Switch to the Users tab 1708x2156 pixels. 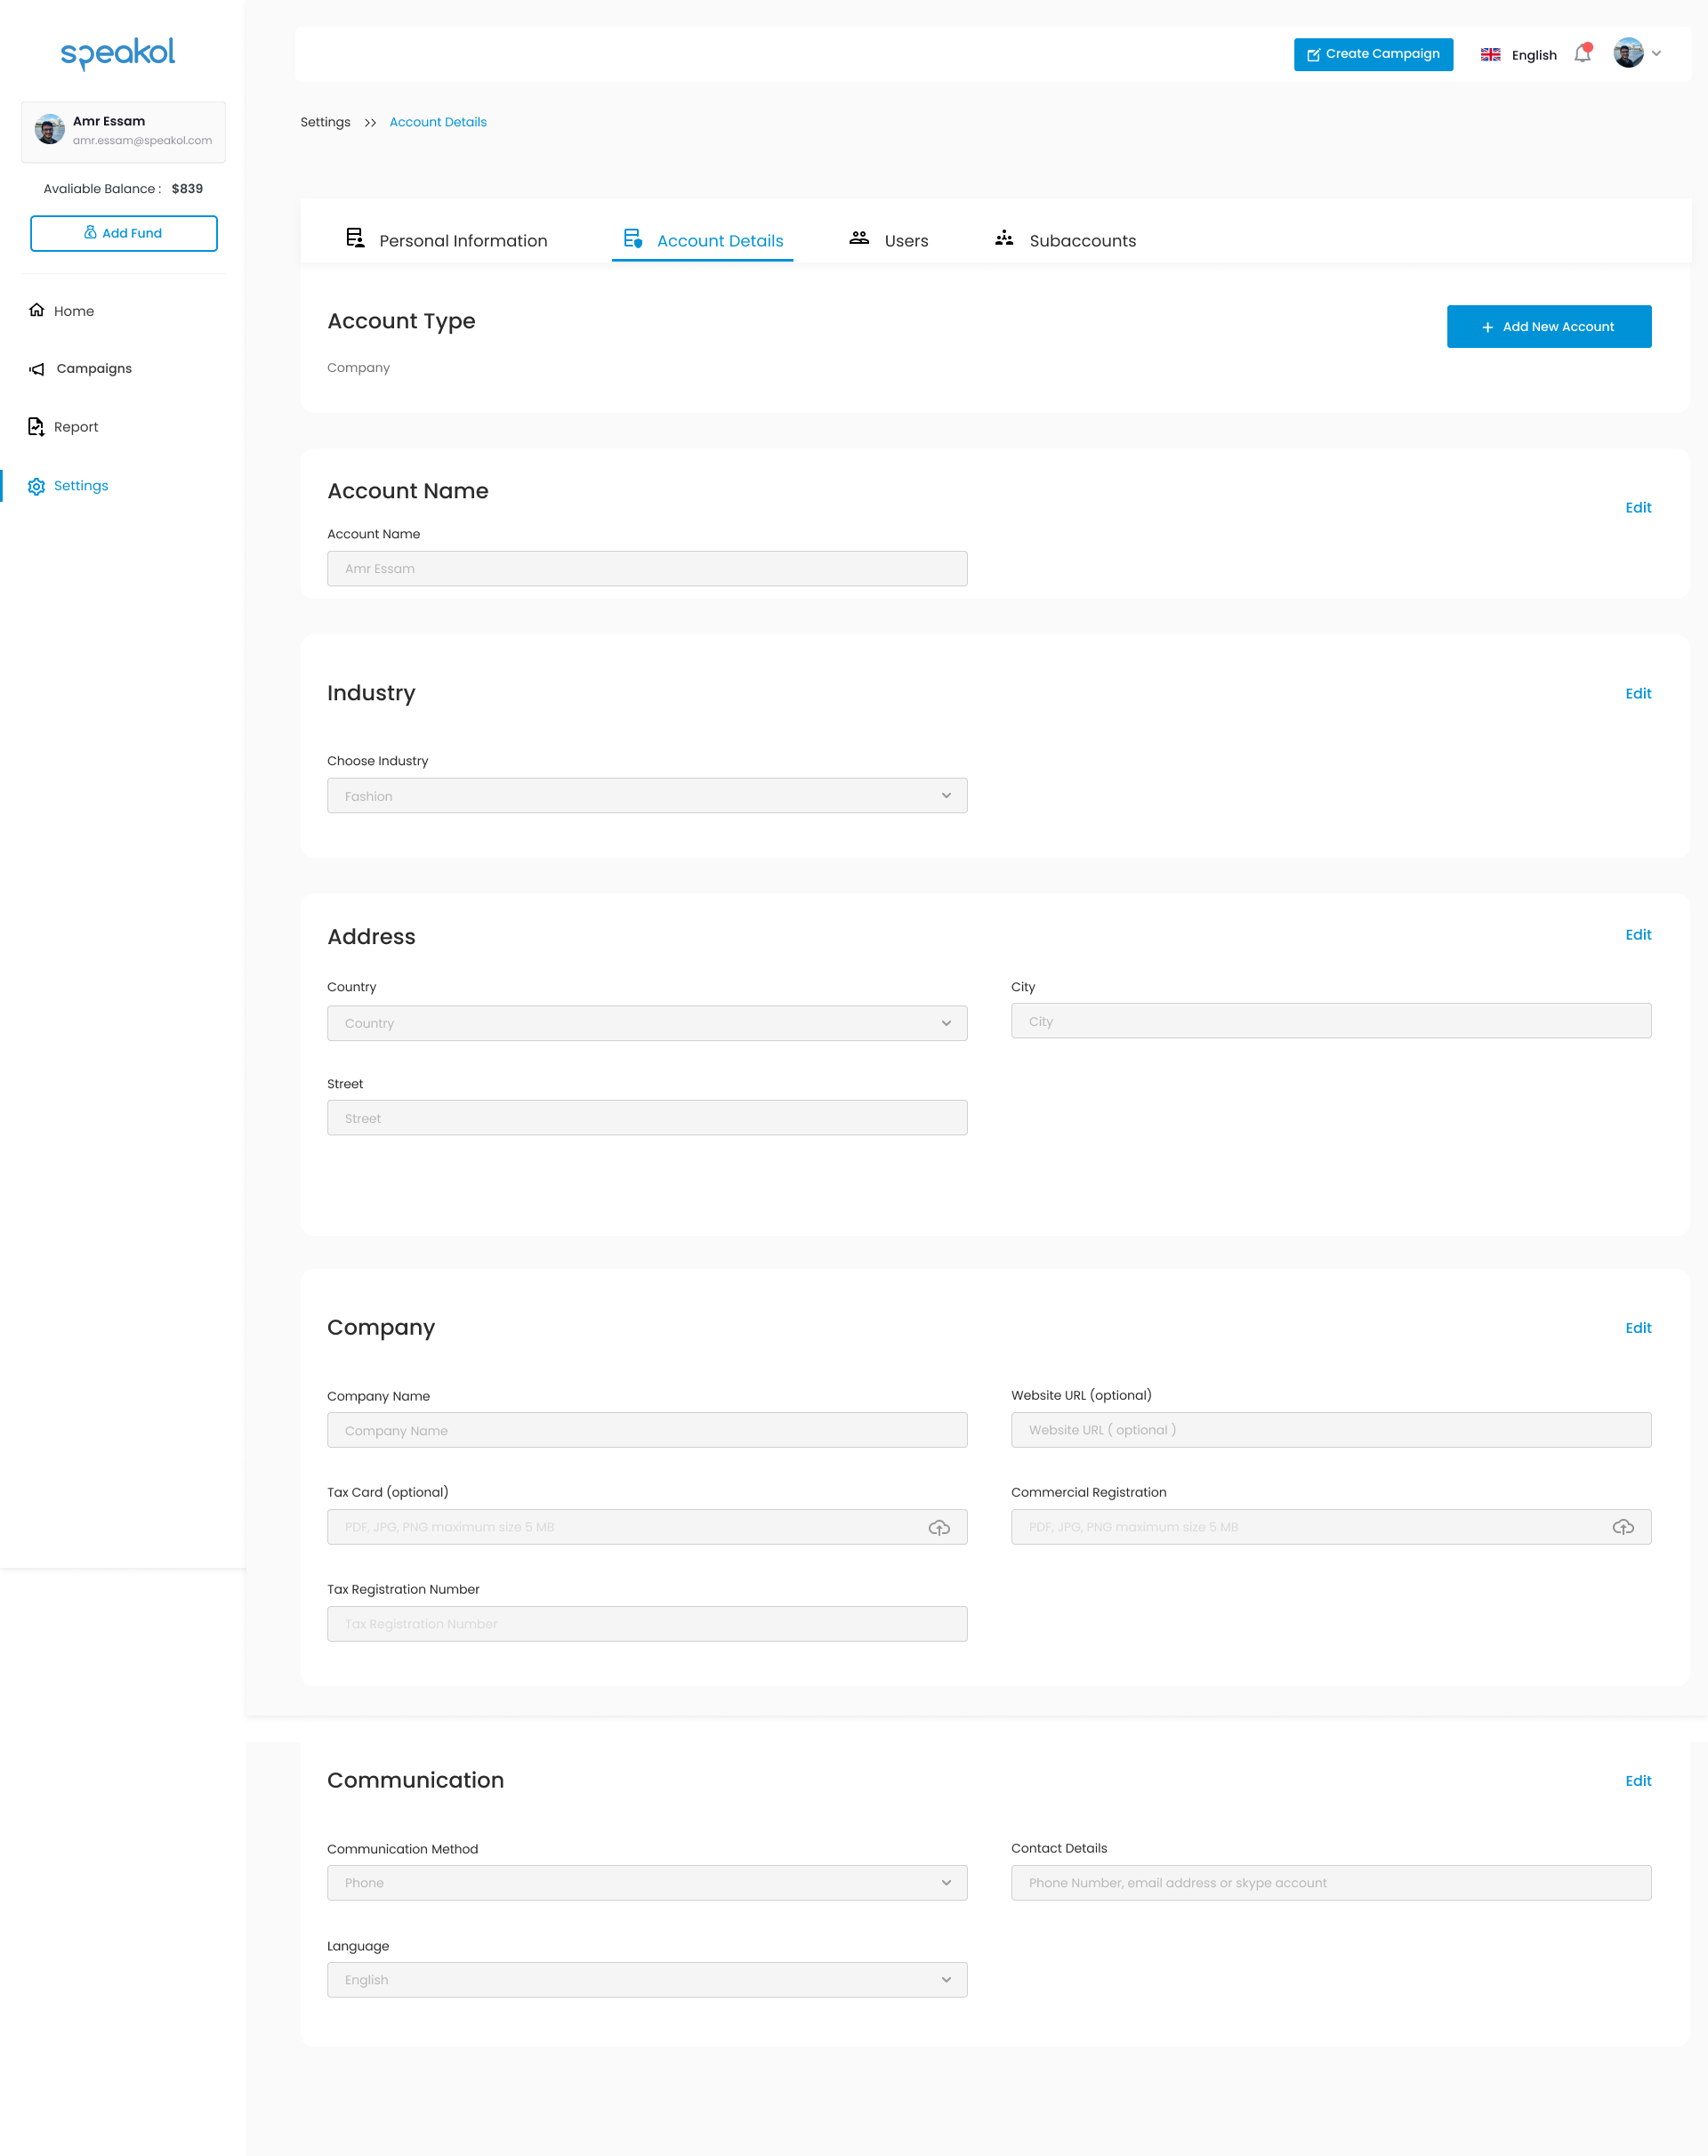(889, 240)
